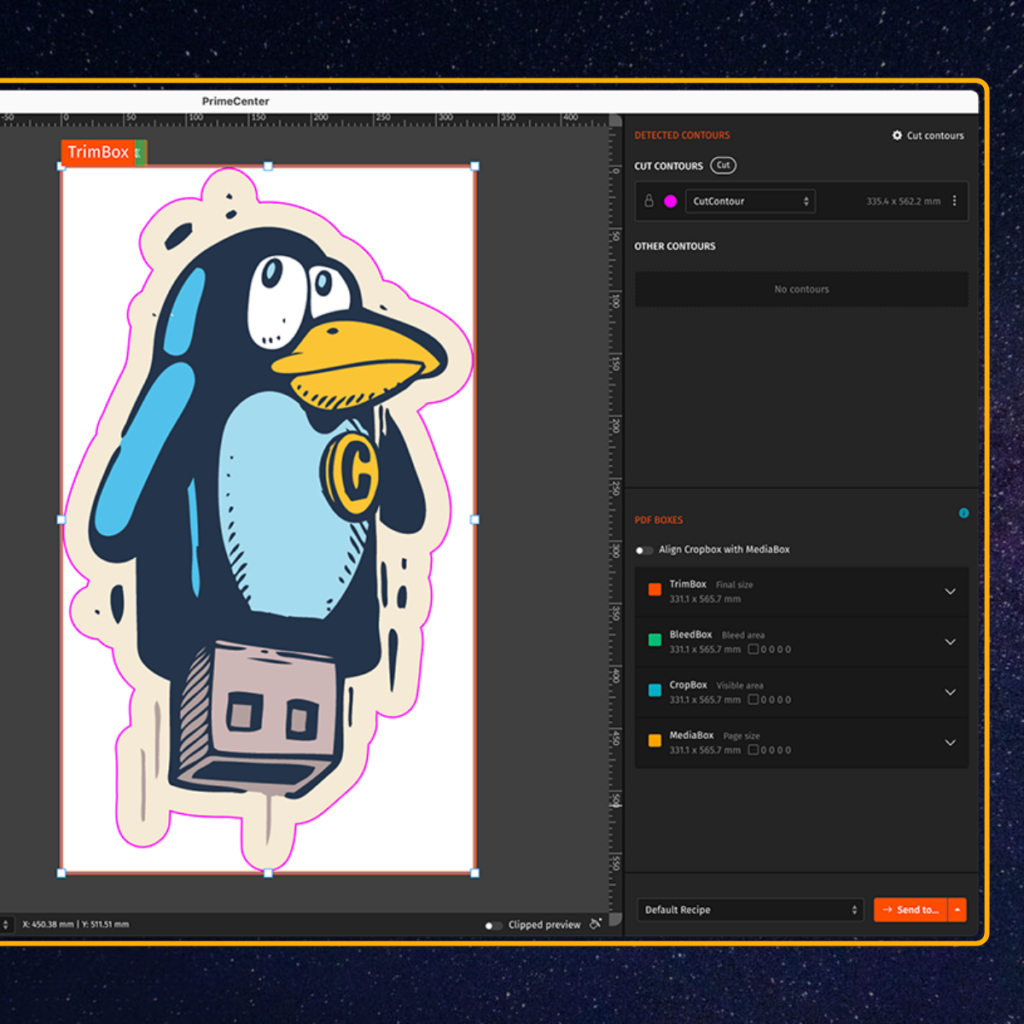The width and height of the screenshot is (1024, 1024).
Task: Toggle Align Cropbox with MediaBox switch
Action: coord(644,550)
